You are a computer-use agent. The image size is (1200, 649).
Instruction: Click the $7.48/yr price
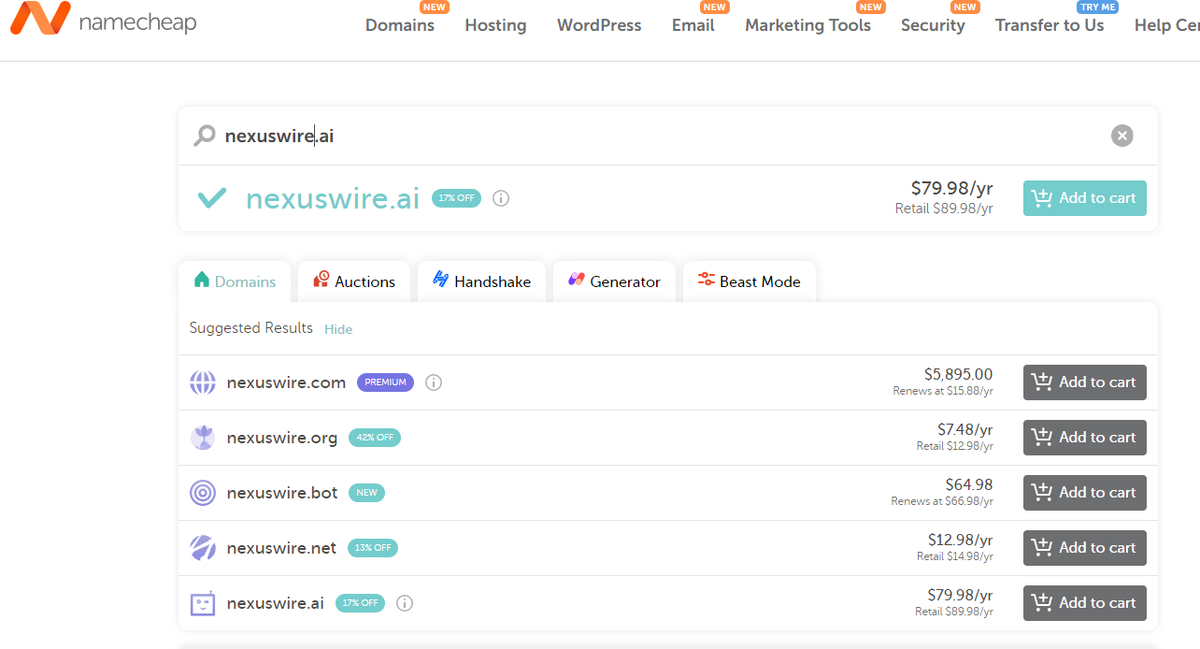click(x=965, y=429)
